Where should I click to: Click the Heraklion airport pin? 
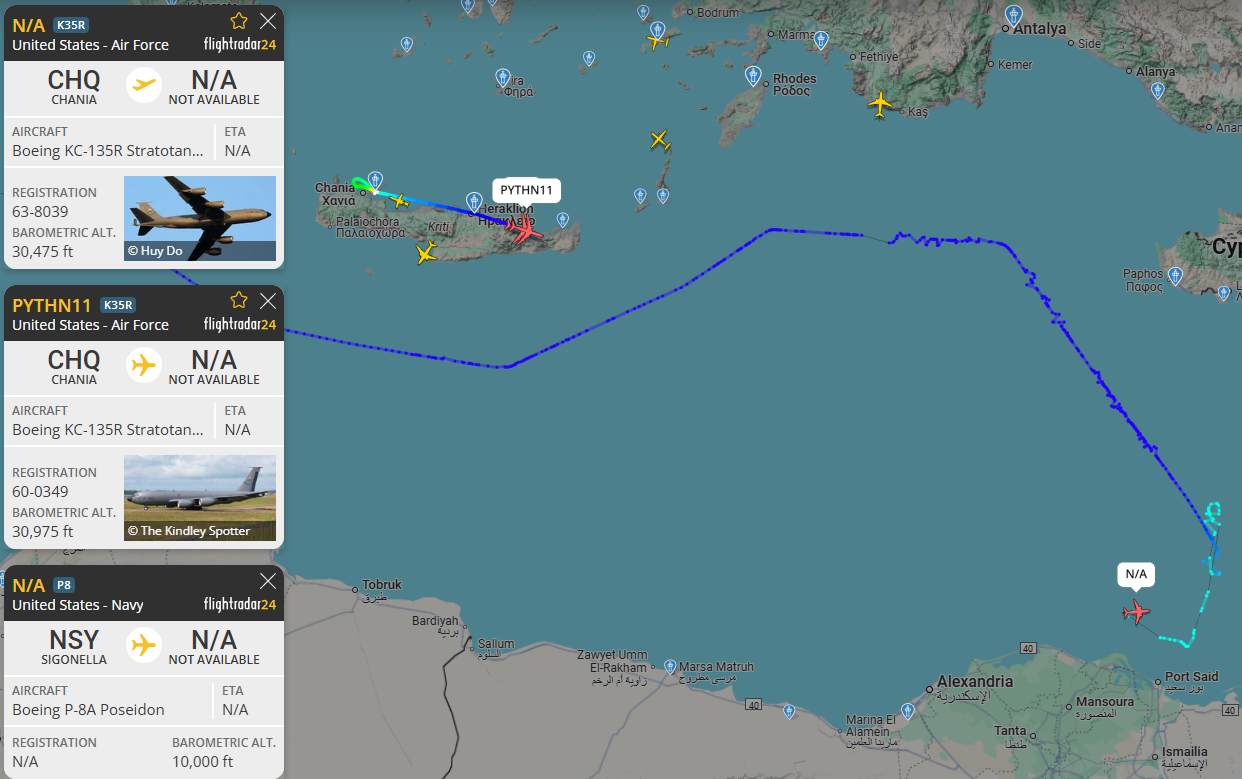[x=475, y=202]
